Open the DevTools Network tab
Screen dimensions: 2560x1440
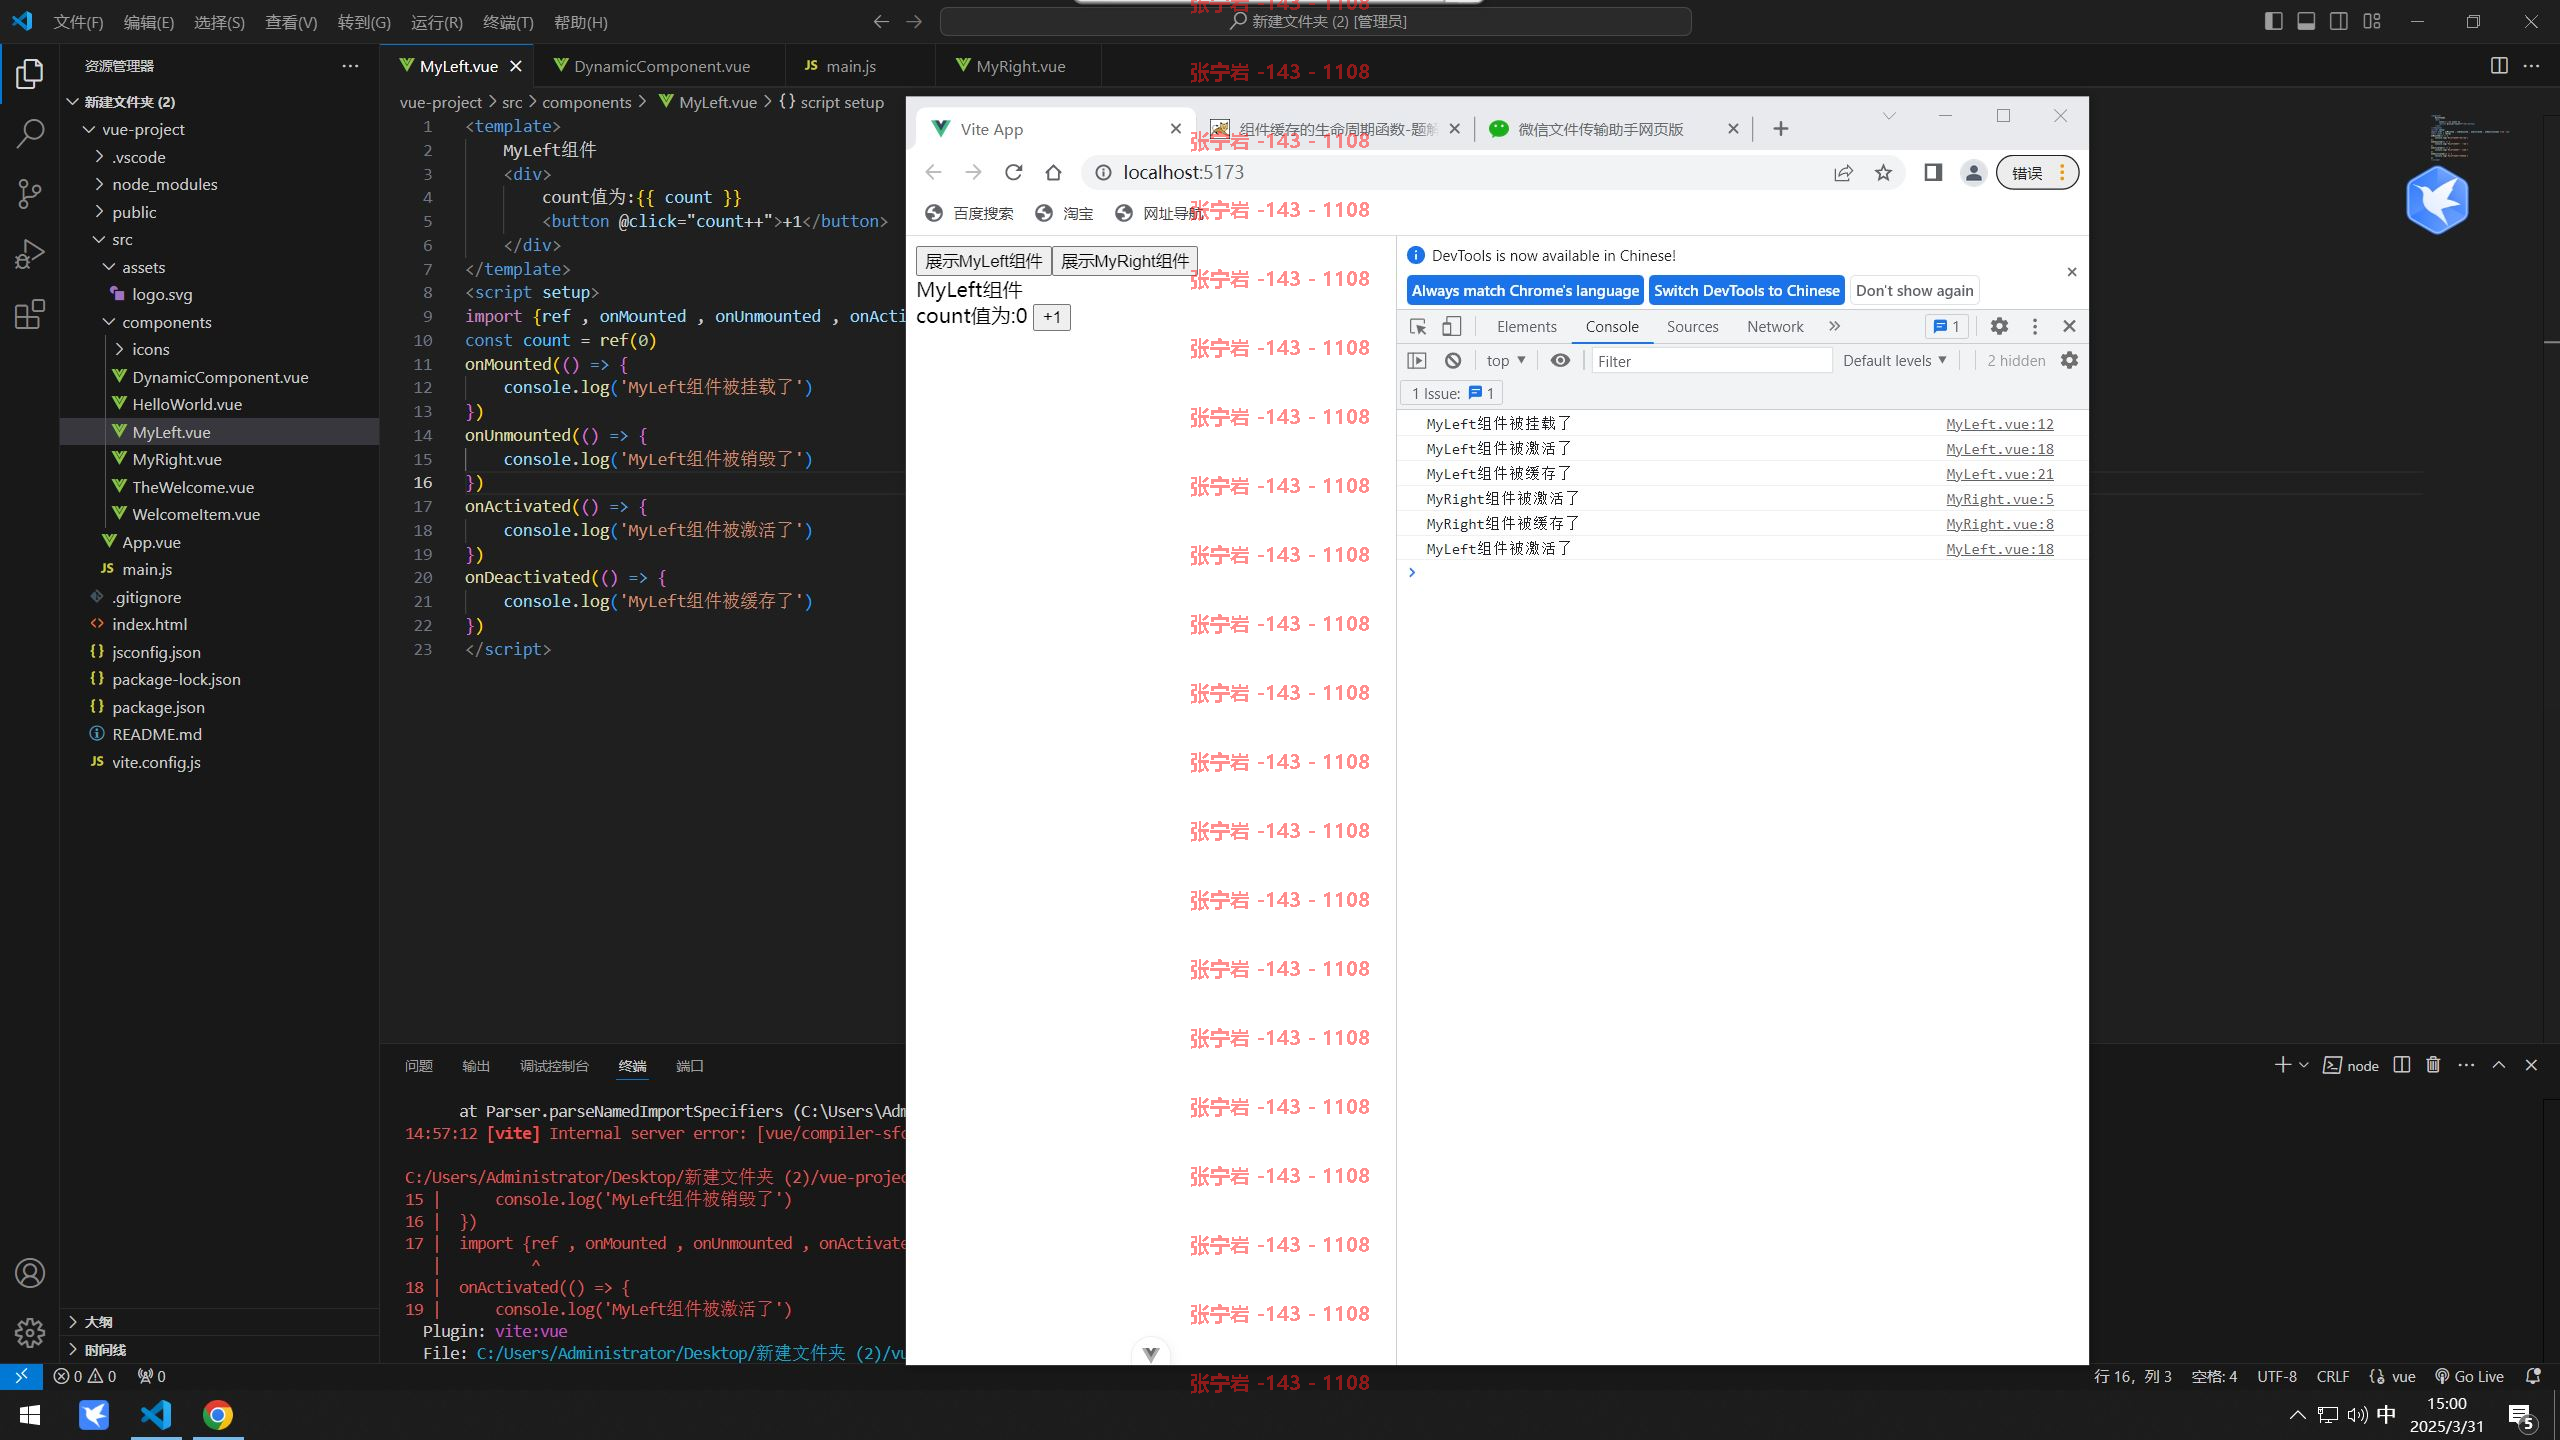1775,326
